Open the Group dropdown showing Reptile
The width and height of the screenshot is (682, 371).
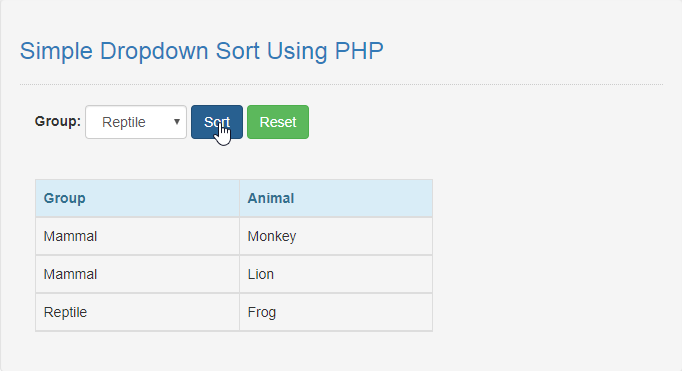coord(136,122)
